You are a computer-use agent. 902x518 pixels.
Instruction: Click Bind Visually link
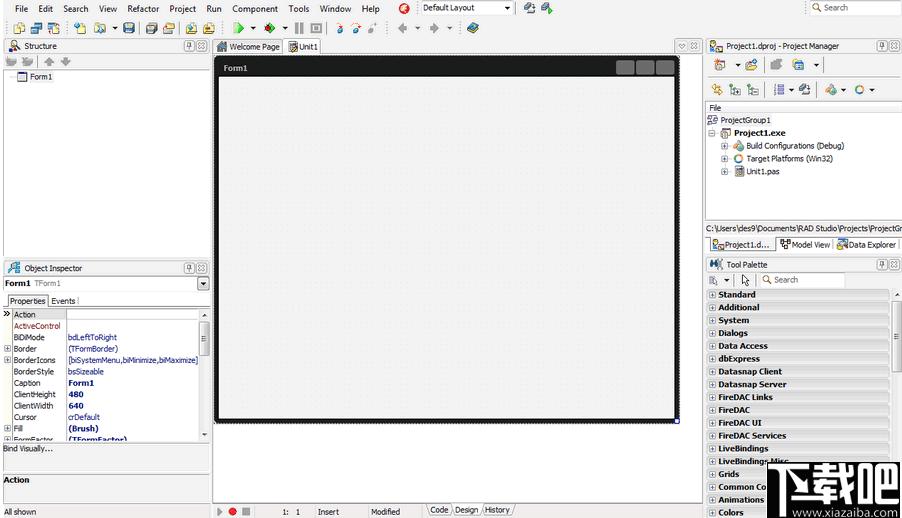[28, 449]
